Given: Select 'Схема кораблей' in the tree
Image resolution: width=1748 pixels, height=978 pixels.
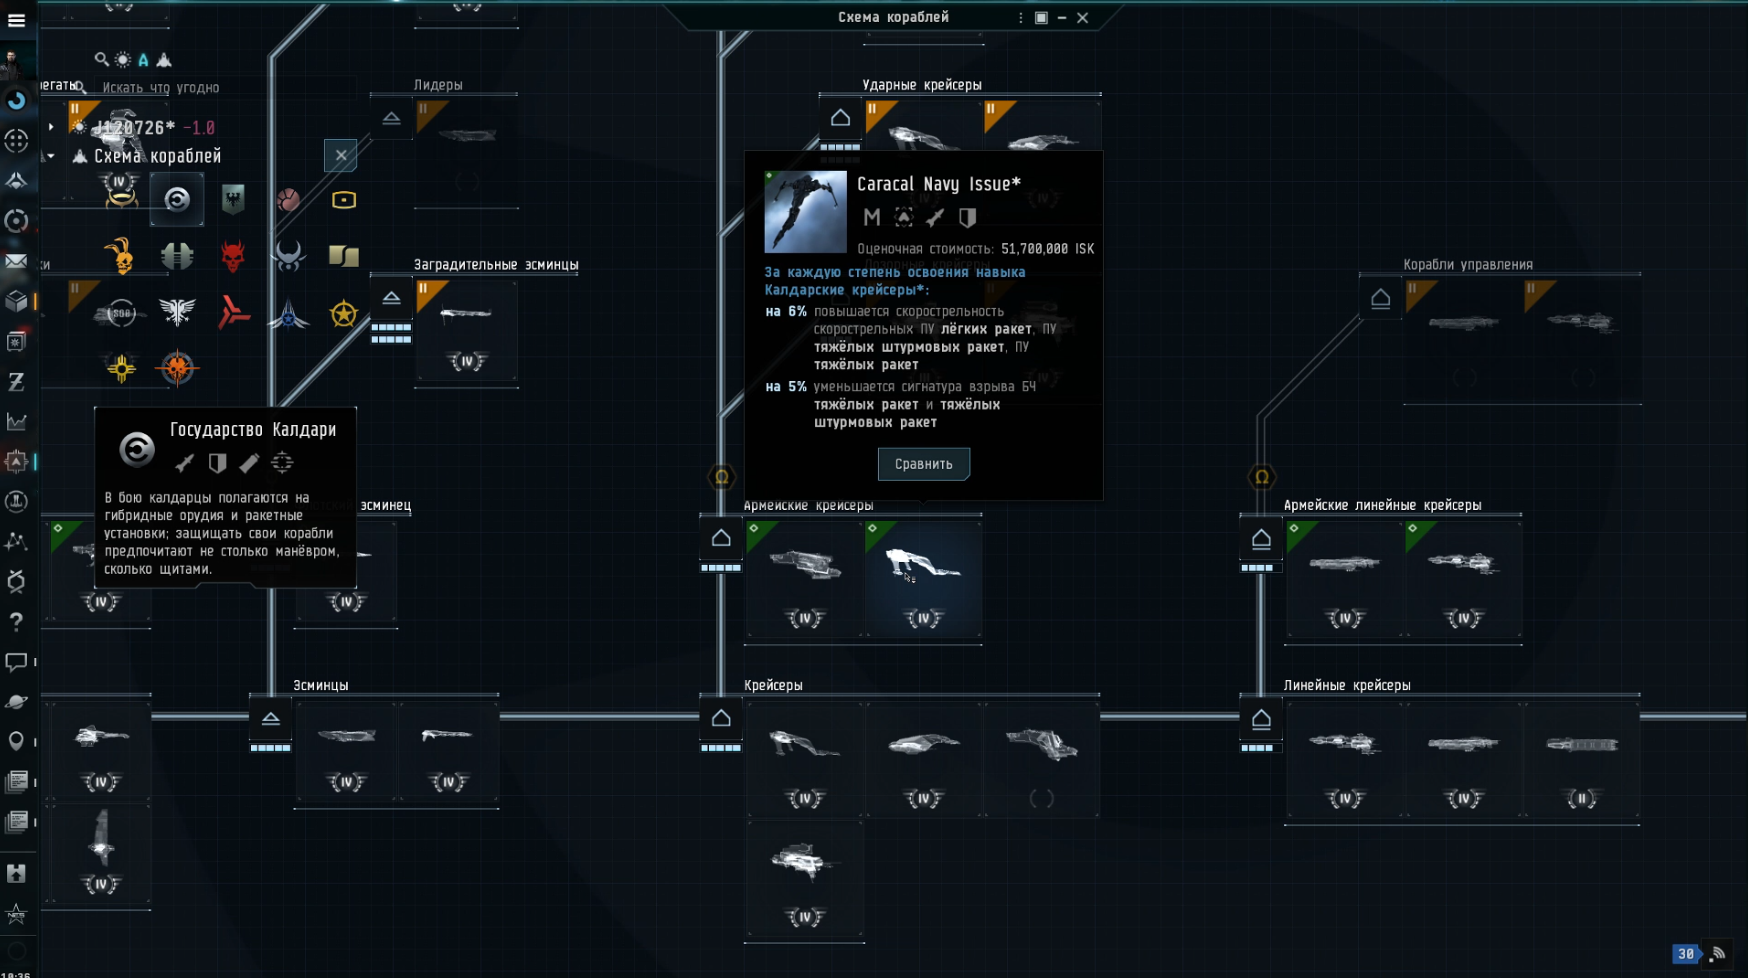Looking at the screenshot, I should (157, 156).
